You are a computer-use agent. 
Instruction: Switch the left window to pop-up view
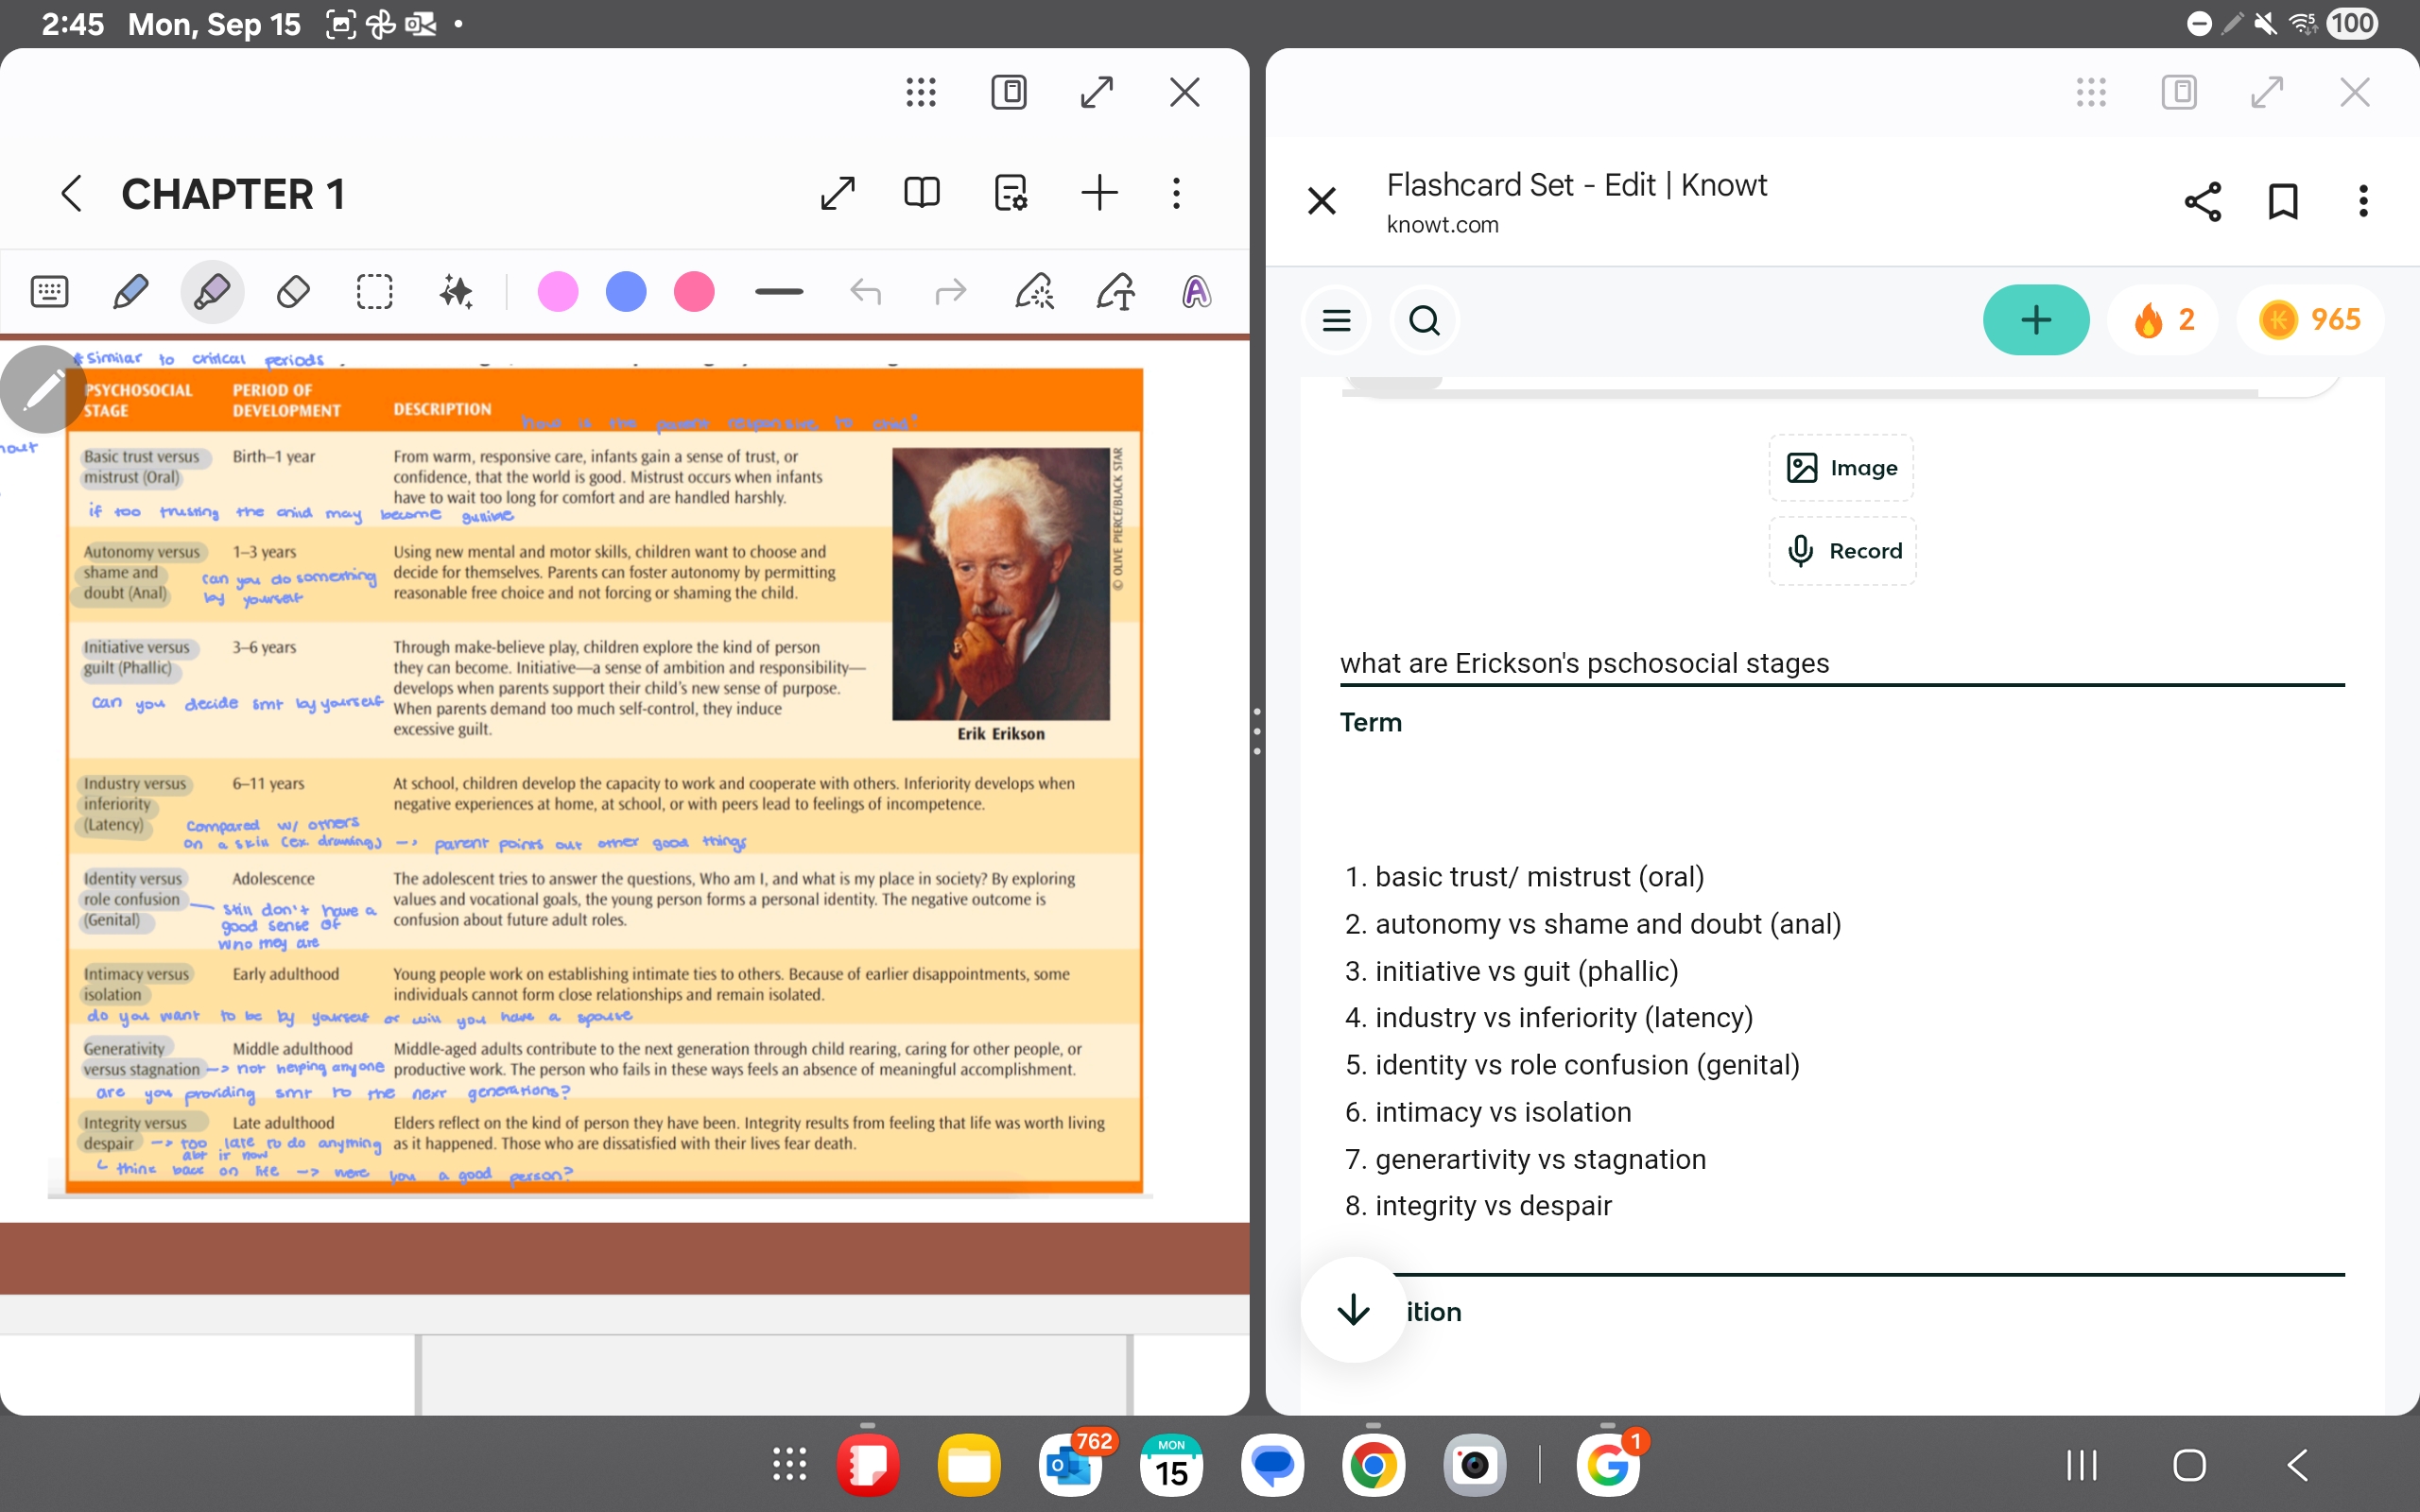click(x=1009, y=92)
